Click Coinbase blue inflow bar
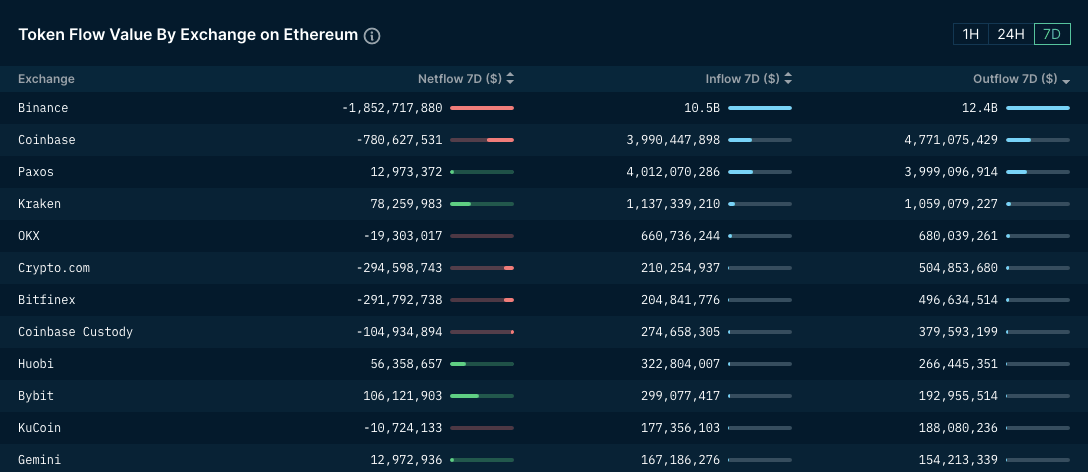This screenshot has width=1088, height=472. point(760,140)
